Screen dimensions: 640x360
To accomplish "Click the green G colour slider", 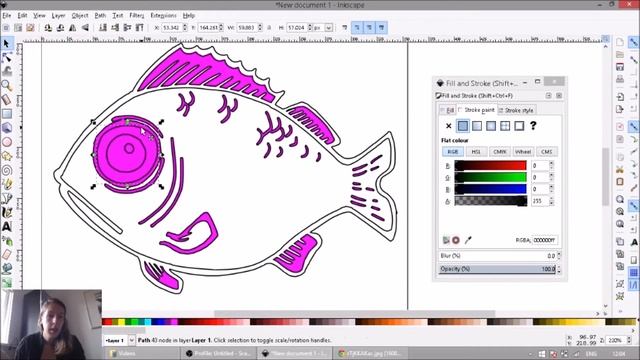I will (490, 177).
